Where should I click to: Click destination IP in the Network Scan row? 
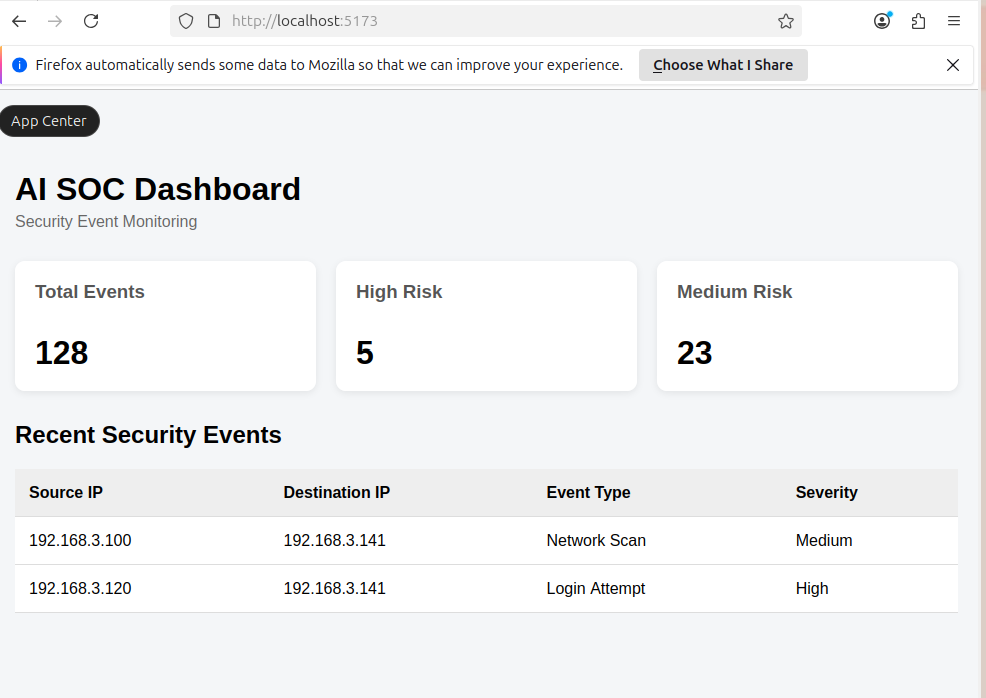pos(335,540)
